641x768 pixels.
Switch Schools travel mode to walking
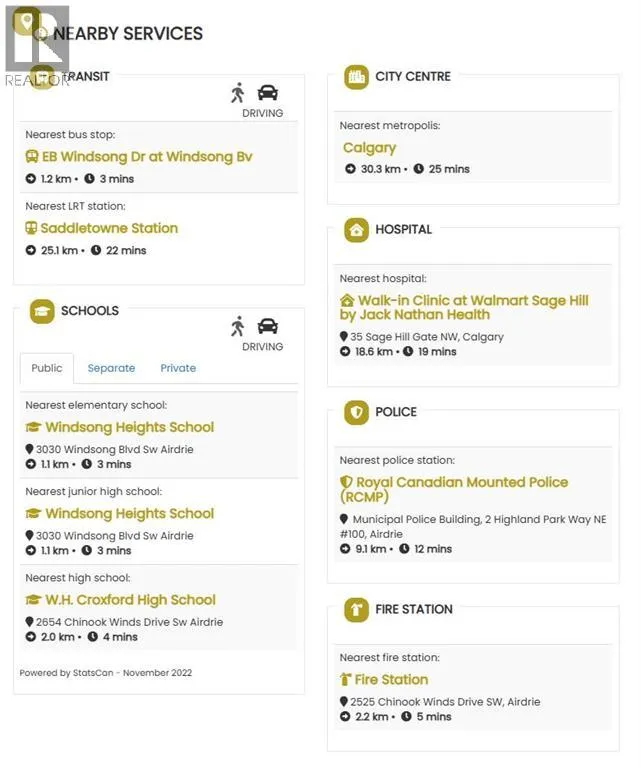click(x=237, y=326)
